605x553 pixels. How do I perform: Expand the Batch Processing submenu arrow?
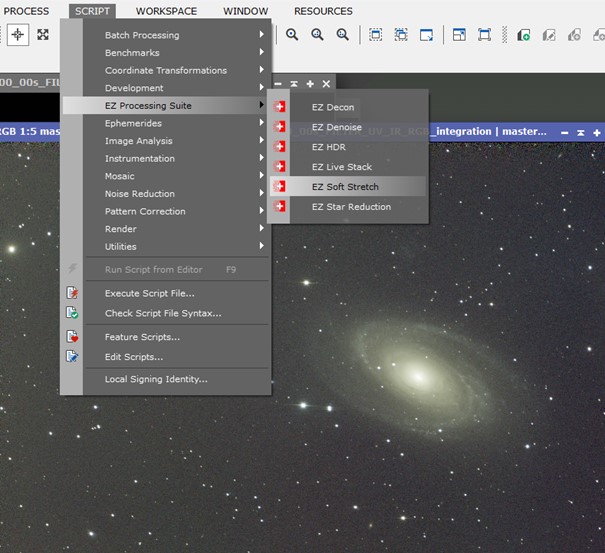point(262,34)
